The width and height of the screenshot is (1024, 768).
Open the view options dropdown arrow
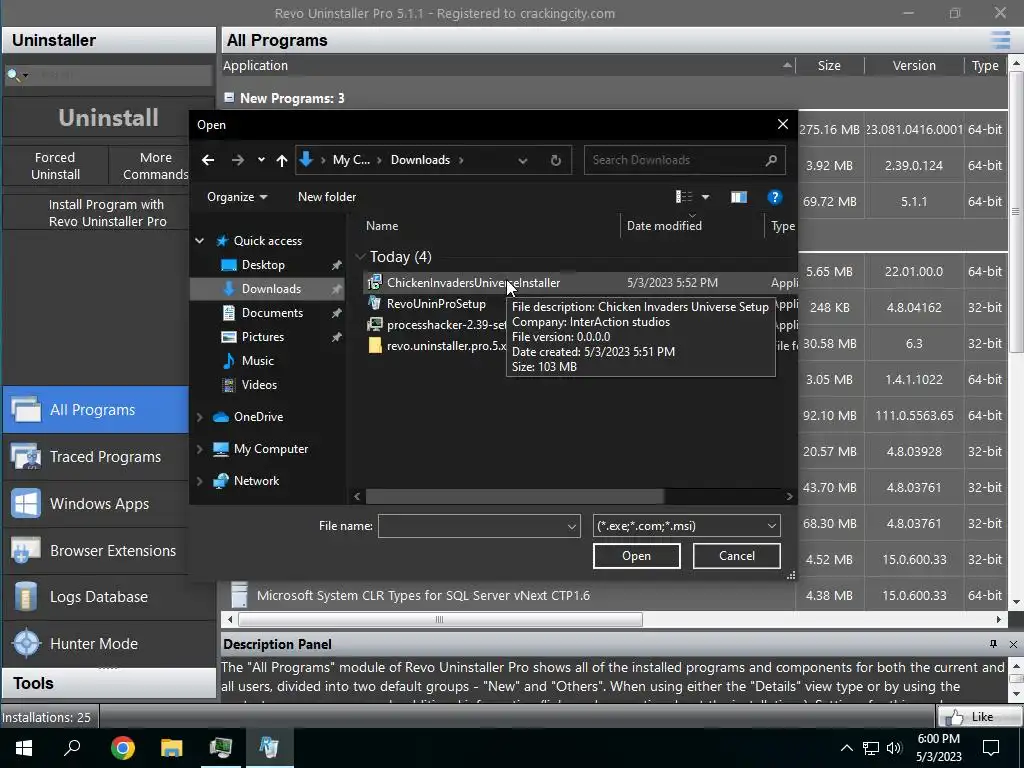(705, 197)
